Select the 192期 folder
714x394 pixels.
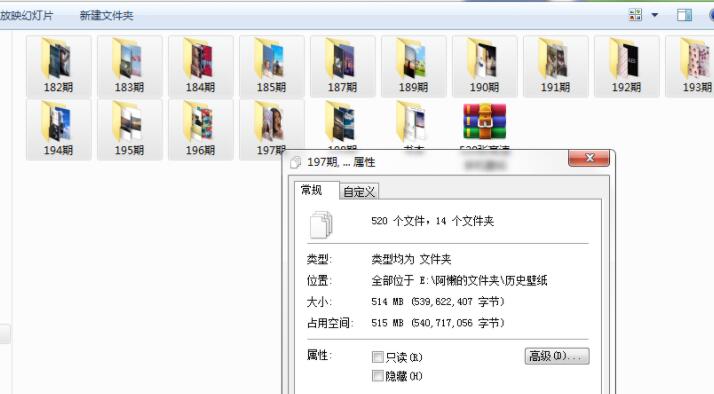coord(627,66)
